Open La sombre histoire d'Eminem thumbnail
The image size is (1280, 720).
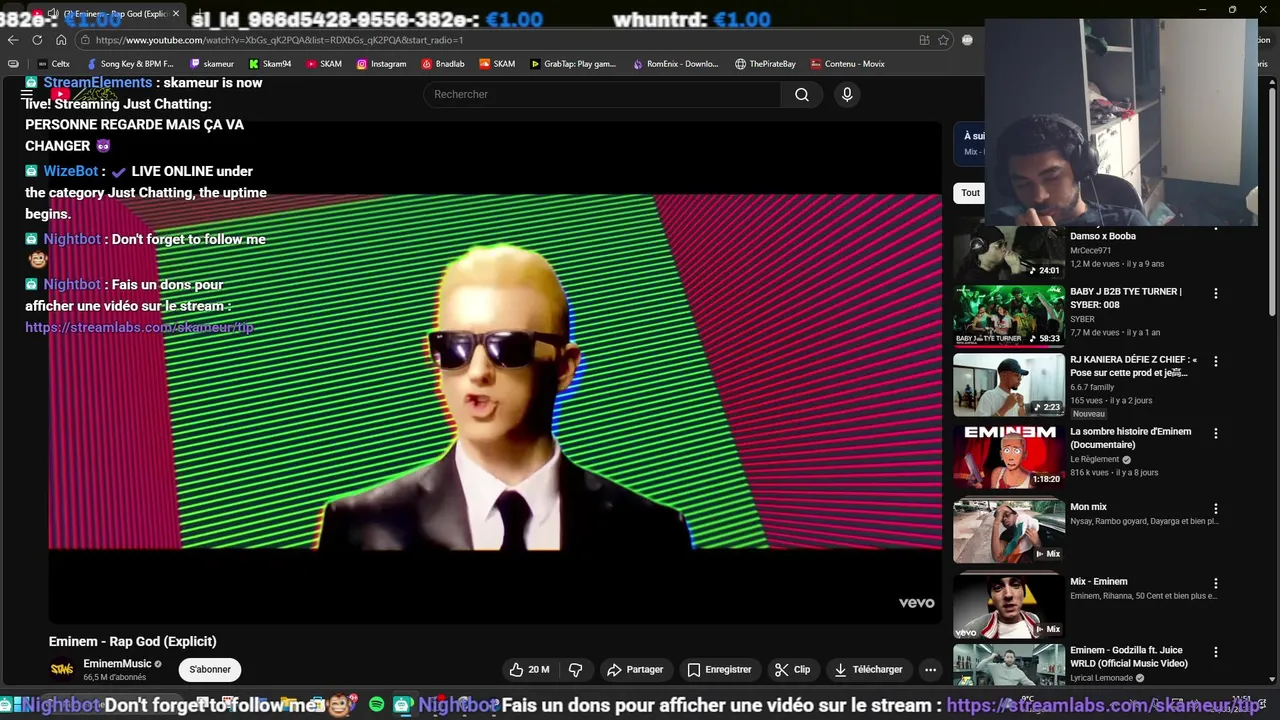coord(1009,457)
